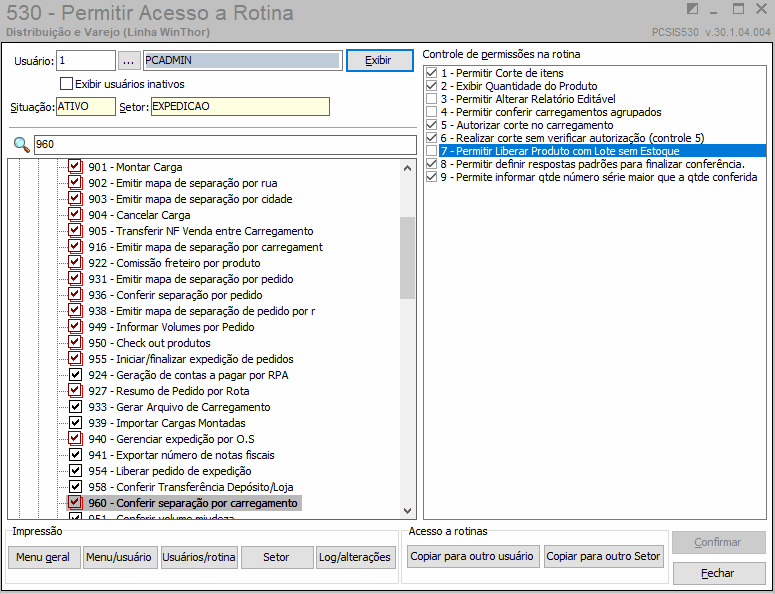Image resolution: width=775 pixels, height=594 pixels.
Task: Toggle checkbox for 905 - Transferir NF Venda
Action: (75, 230)
